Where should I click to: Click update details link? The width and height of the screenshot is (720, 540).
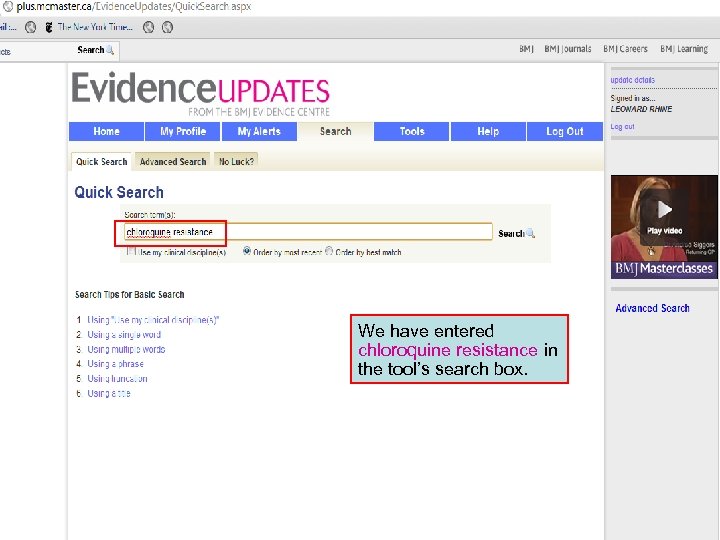coord(632,80)
